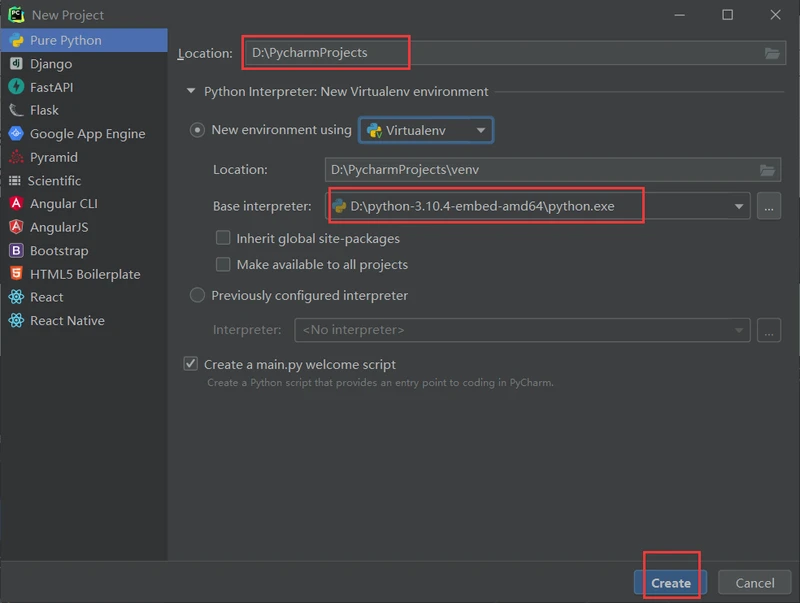
Task: Pick the Flask project type icon
Action: click(x=16, y=110)
